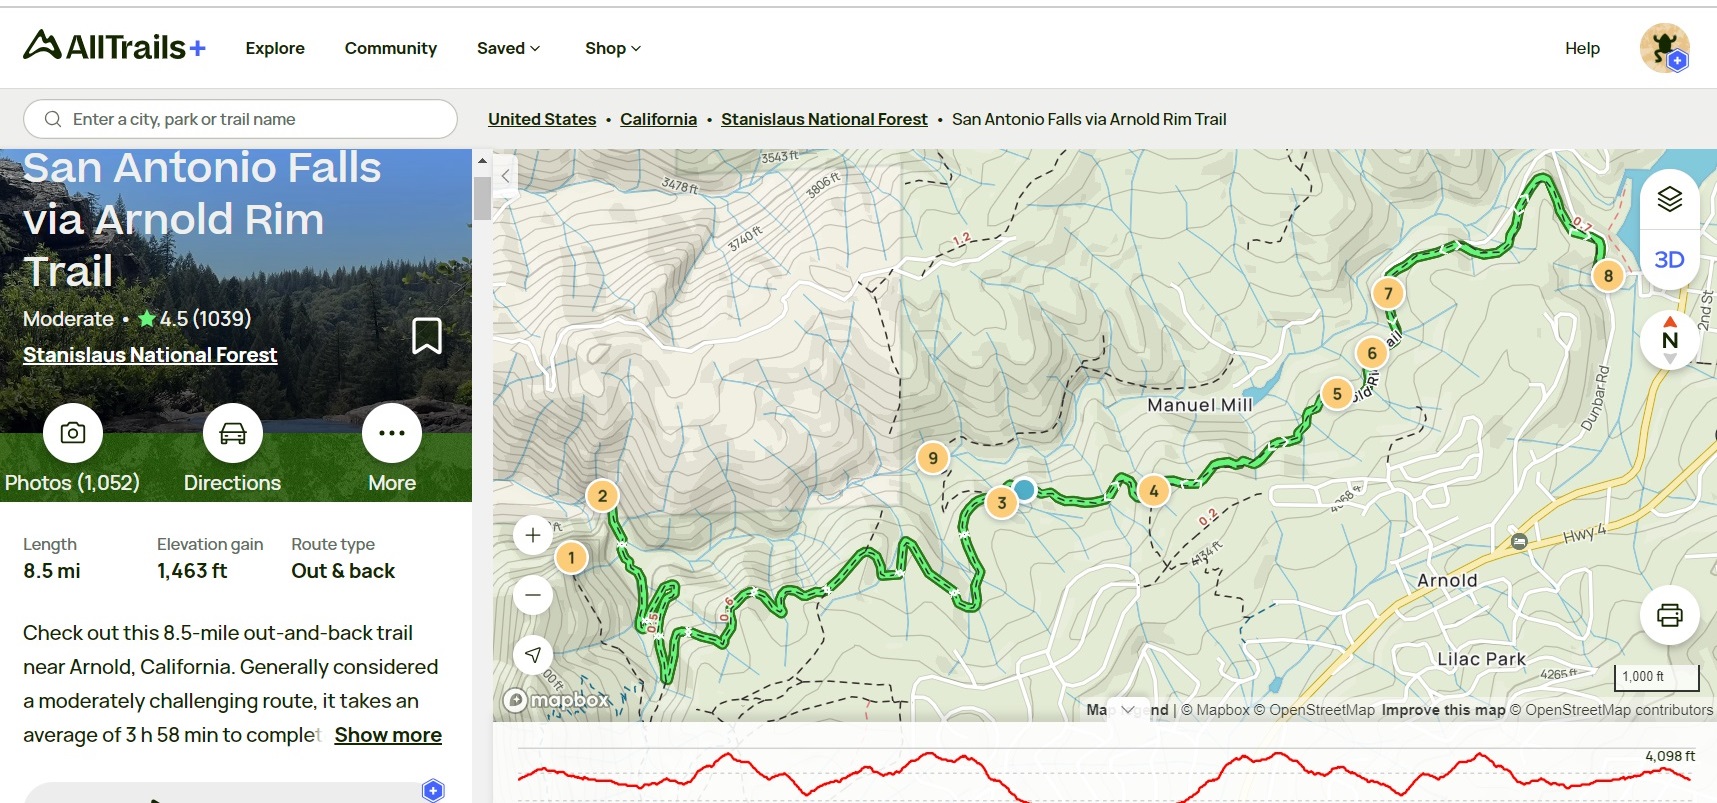Expand the Shop dropdown menu

point(613,48)
